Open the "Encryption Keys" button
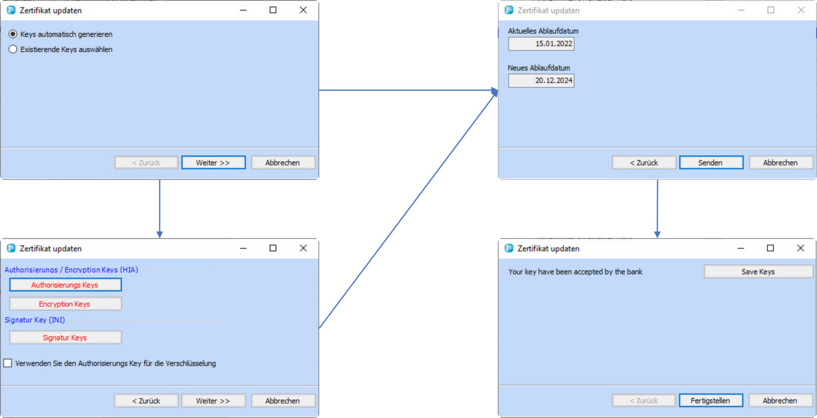This screenshot has height=418, width=817. coord(65,304)
